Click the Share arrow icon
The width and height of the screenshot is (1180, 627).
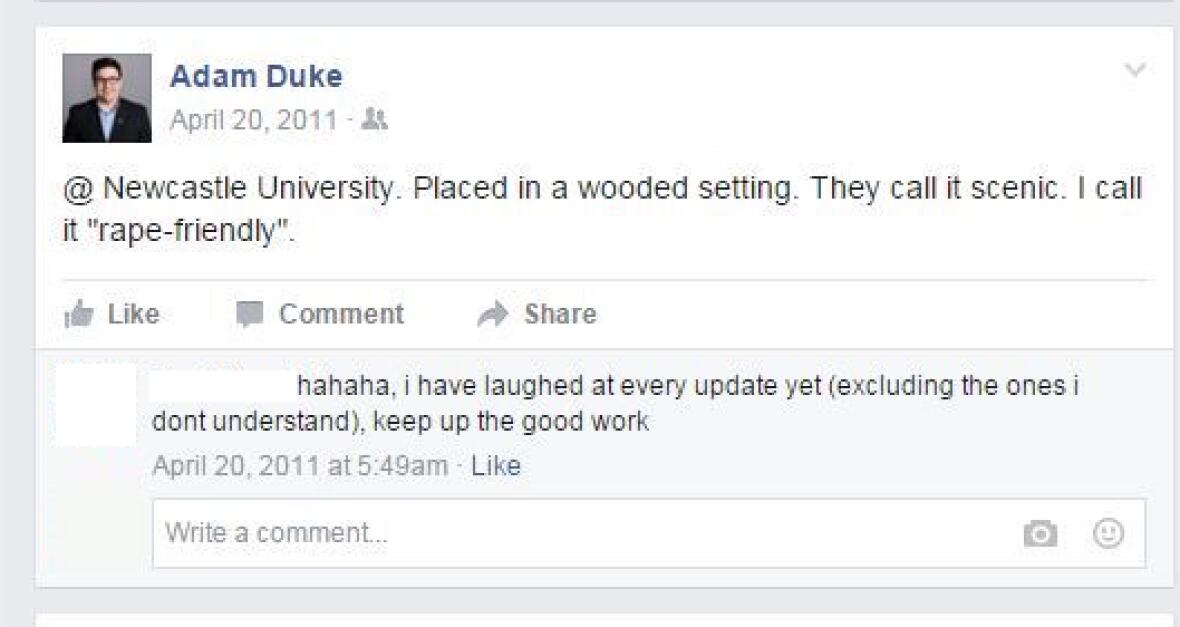[493, 314]
